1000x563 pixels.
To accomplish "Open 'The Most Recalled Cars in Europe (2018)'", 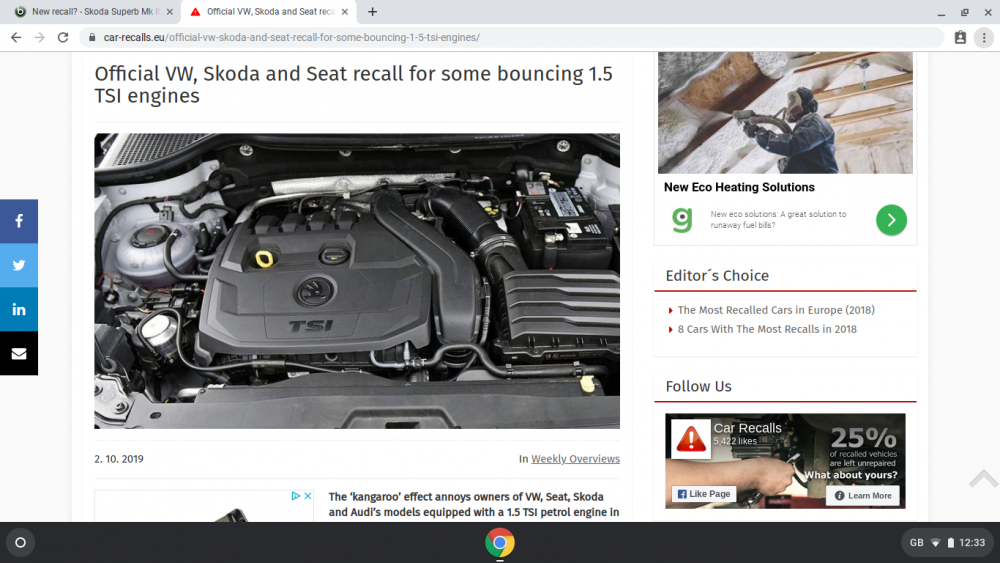I will tap(776, 310).
